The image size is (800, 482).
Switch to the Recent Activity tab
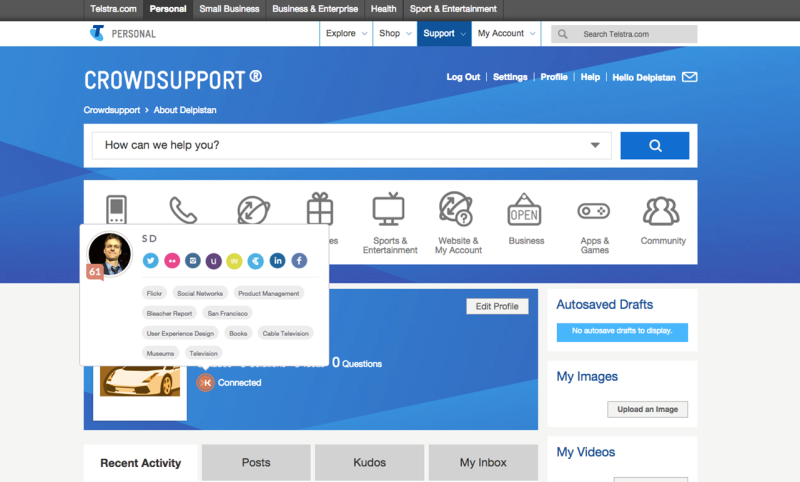[141, 463]
